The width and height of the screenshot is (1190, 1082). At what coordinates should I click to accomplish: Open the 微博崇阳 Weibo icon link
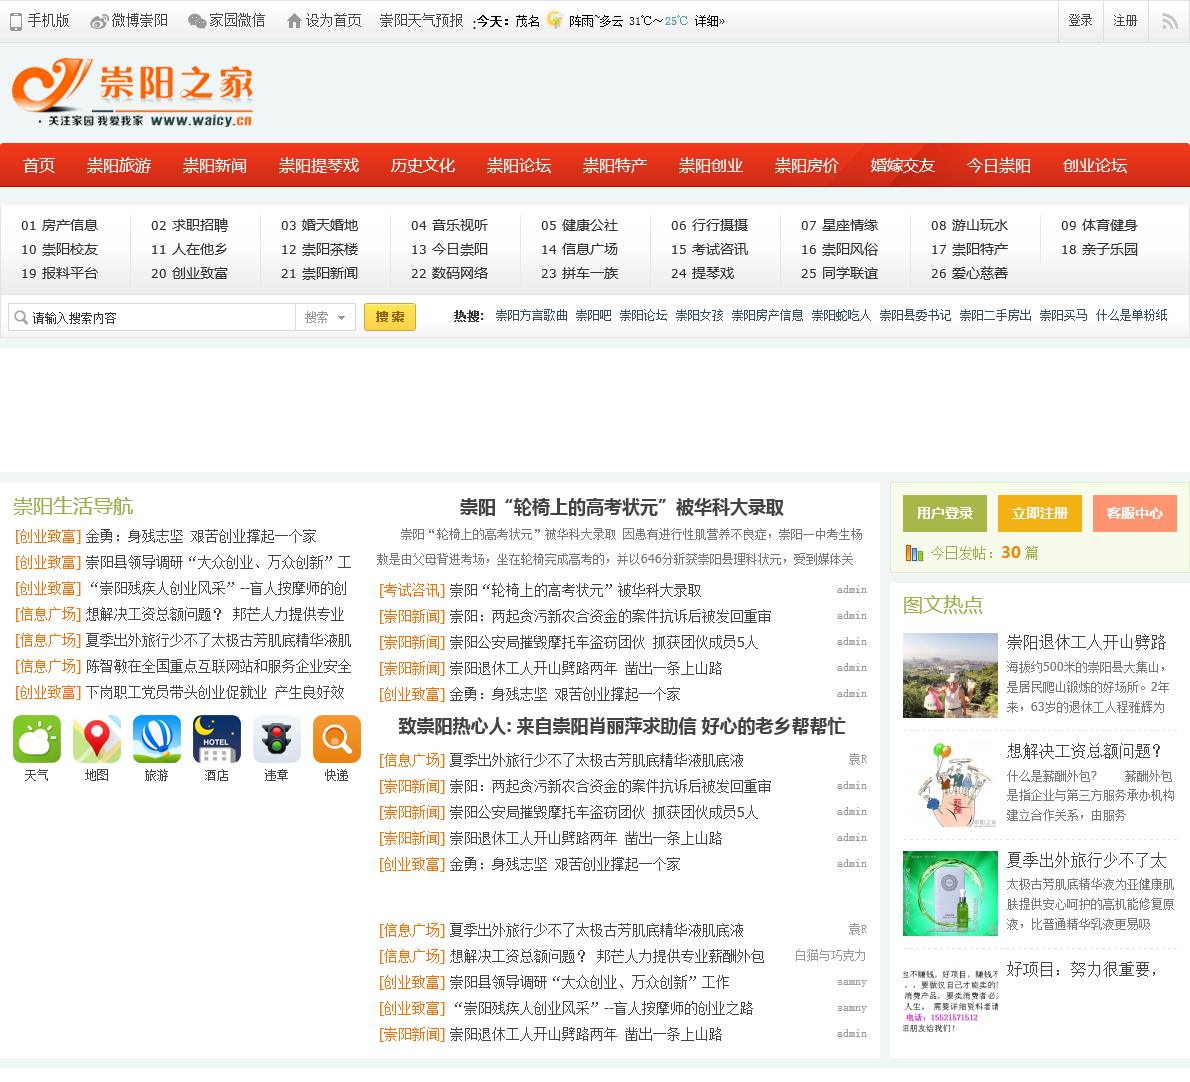(99, 21)
